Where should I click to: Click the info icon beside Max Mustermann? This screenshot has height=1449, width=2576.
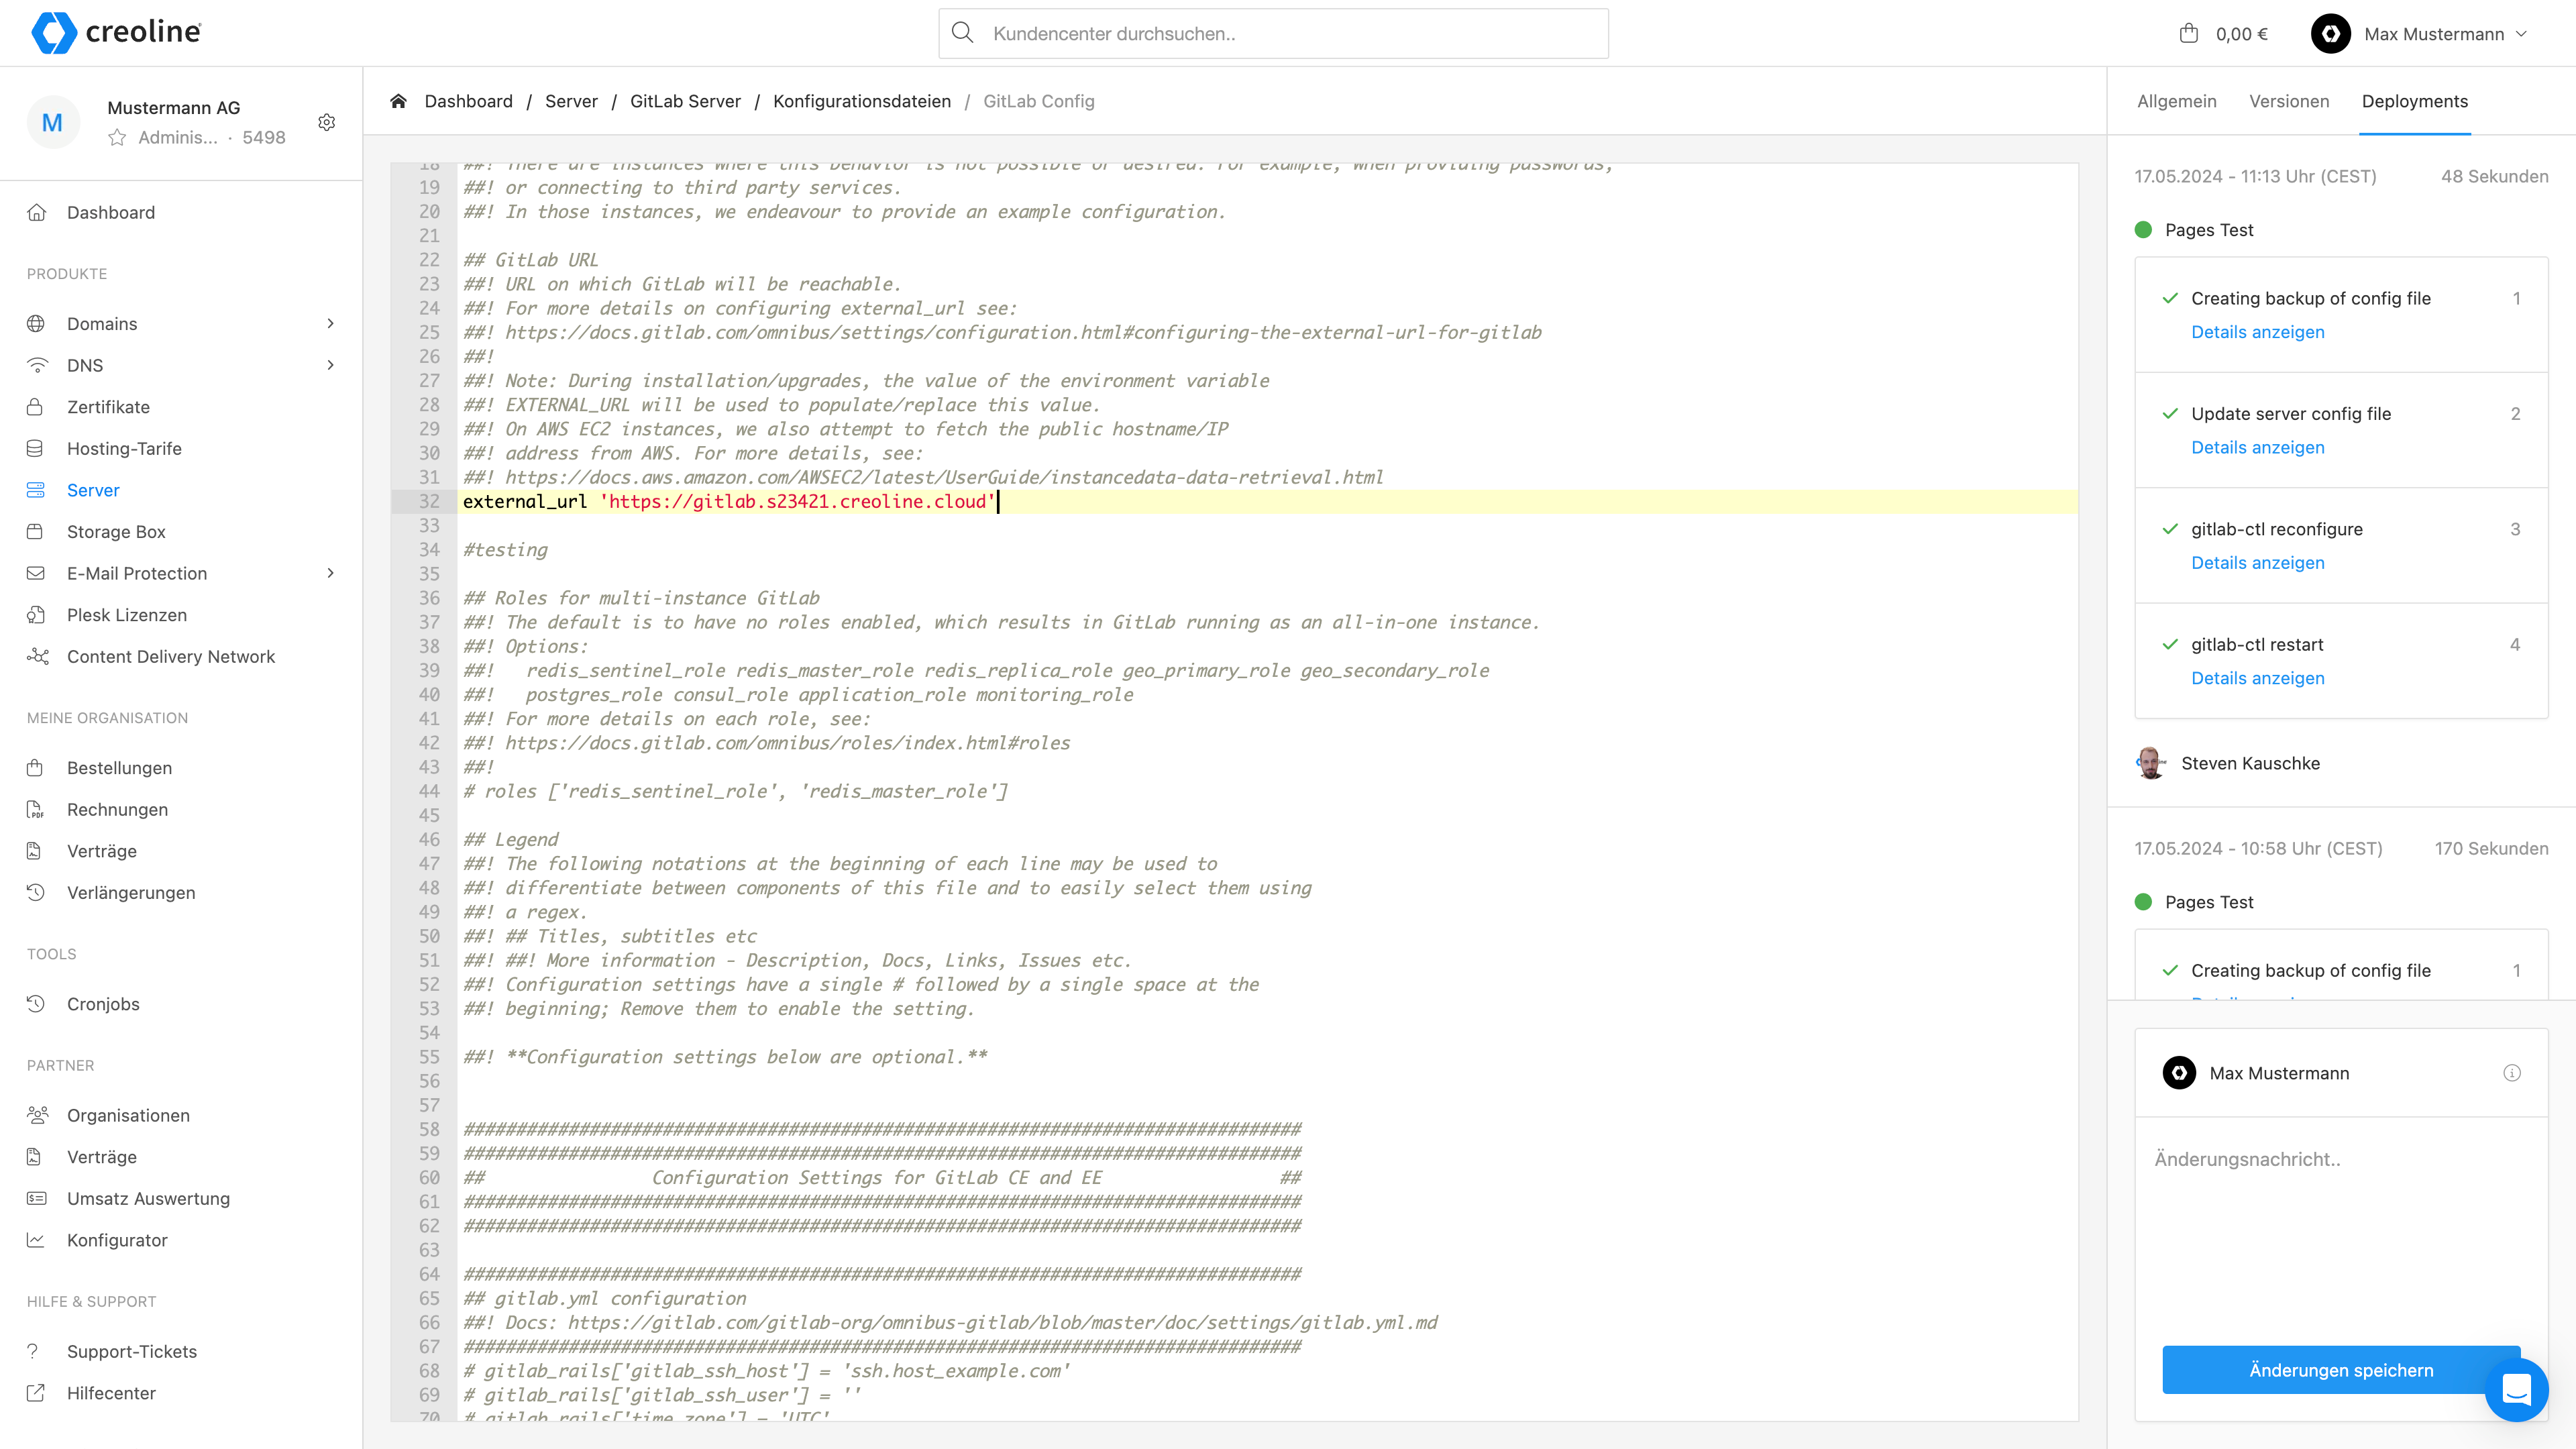(2511, 1073)
